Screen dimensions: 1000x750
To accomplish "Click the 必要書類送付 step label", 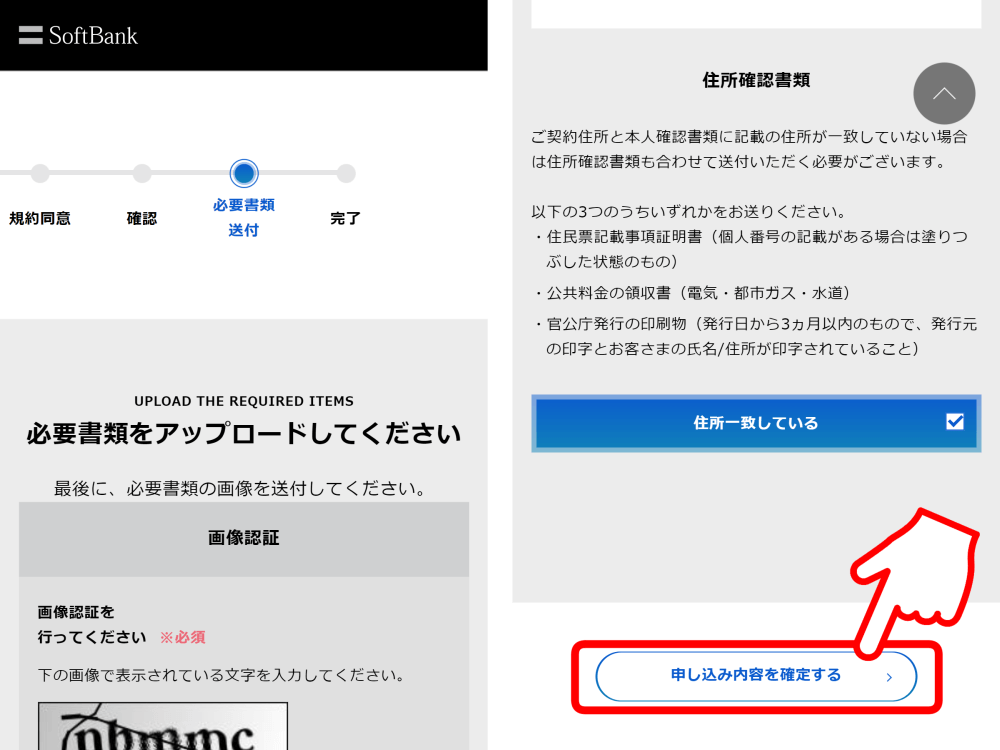I will 244,217.
